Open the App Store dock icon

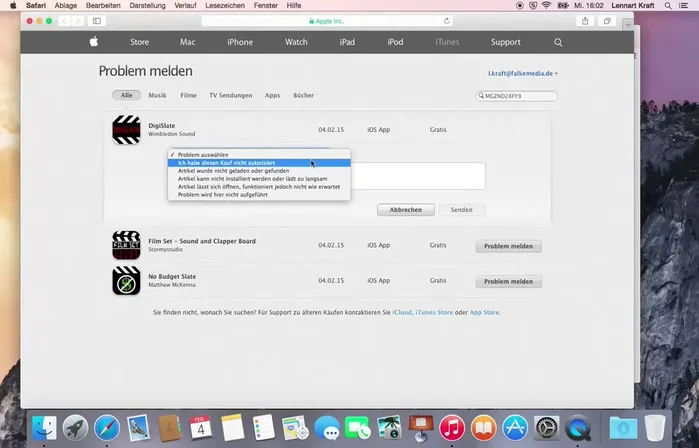pyautogui.click(x=514, y=428)
